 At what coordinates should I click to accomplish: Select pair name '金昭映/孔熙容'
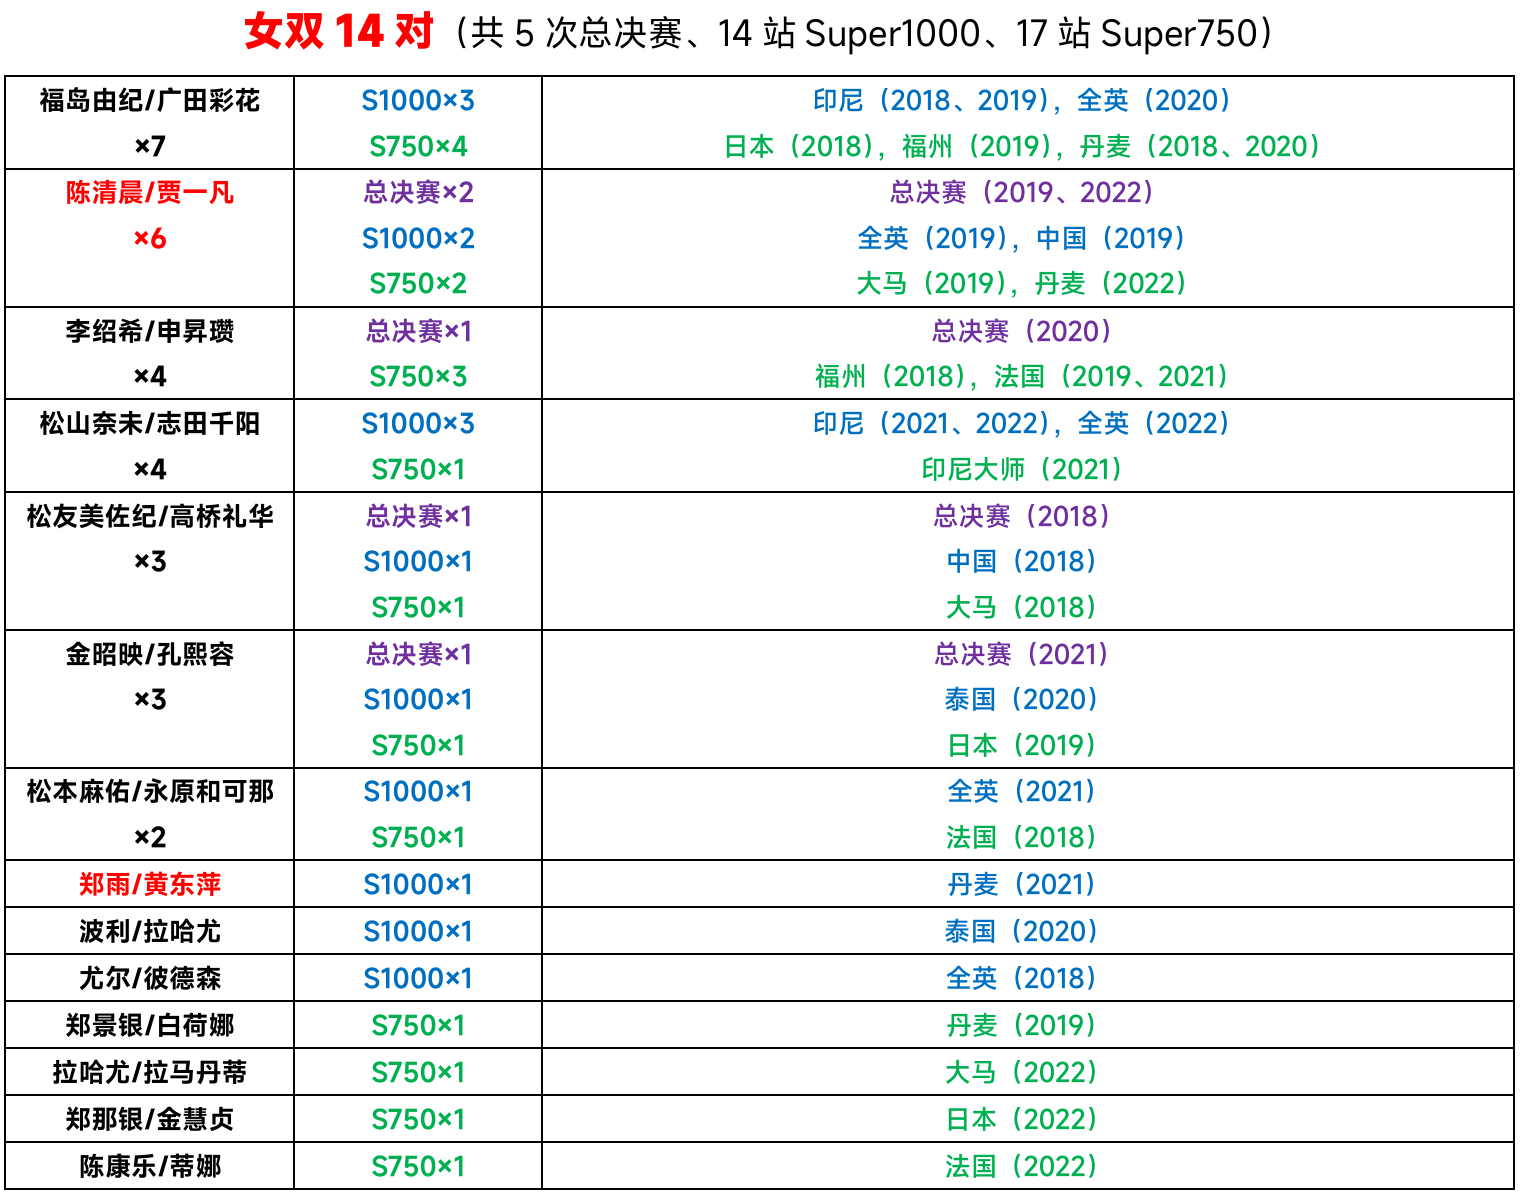[150, 654]
